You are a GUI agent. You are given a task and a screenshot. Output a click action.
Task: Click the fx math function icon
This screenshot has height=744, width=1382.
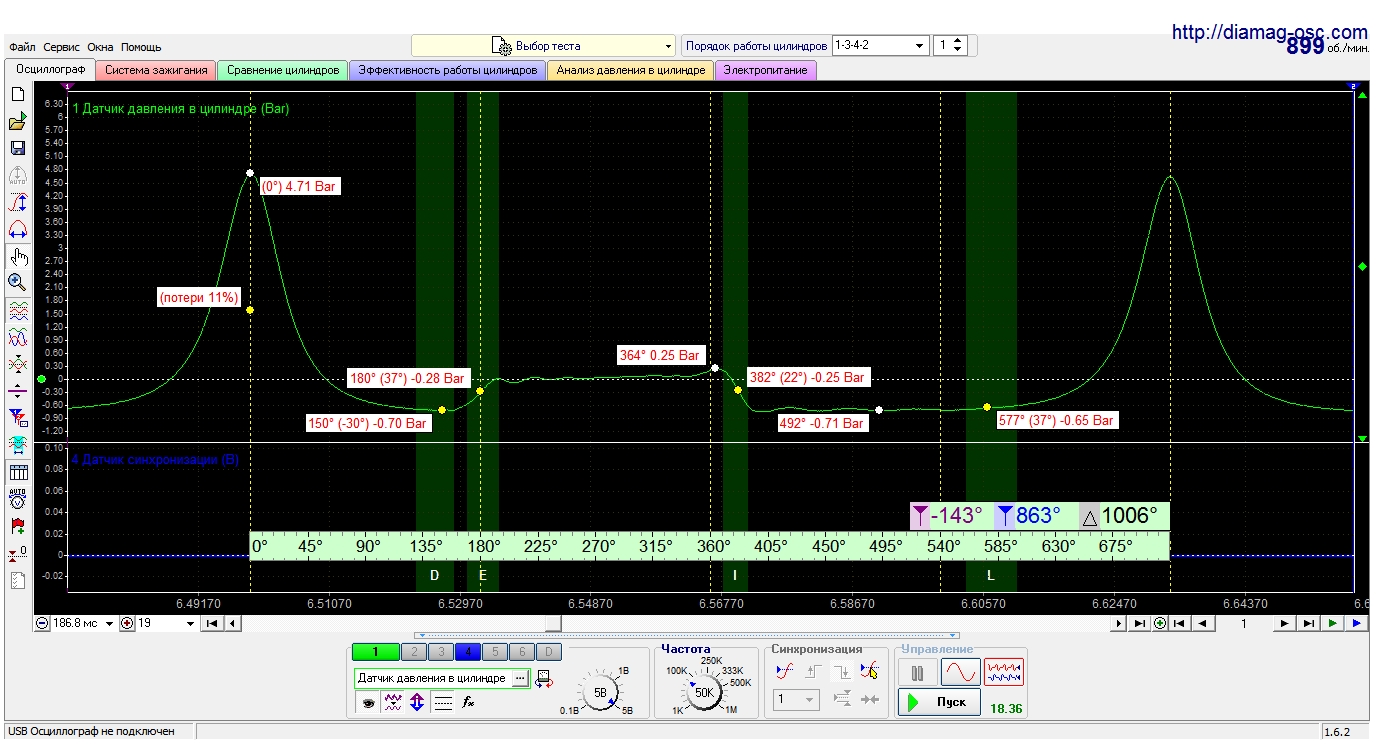coord(467,704)
